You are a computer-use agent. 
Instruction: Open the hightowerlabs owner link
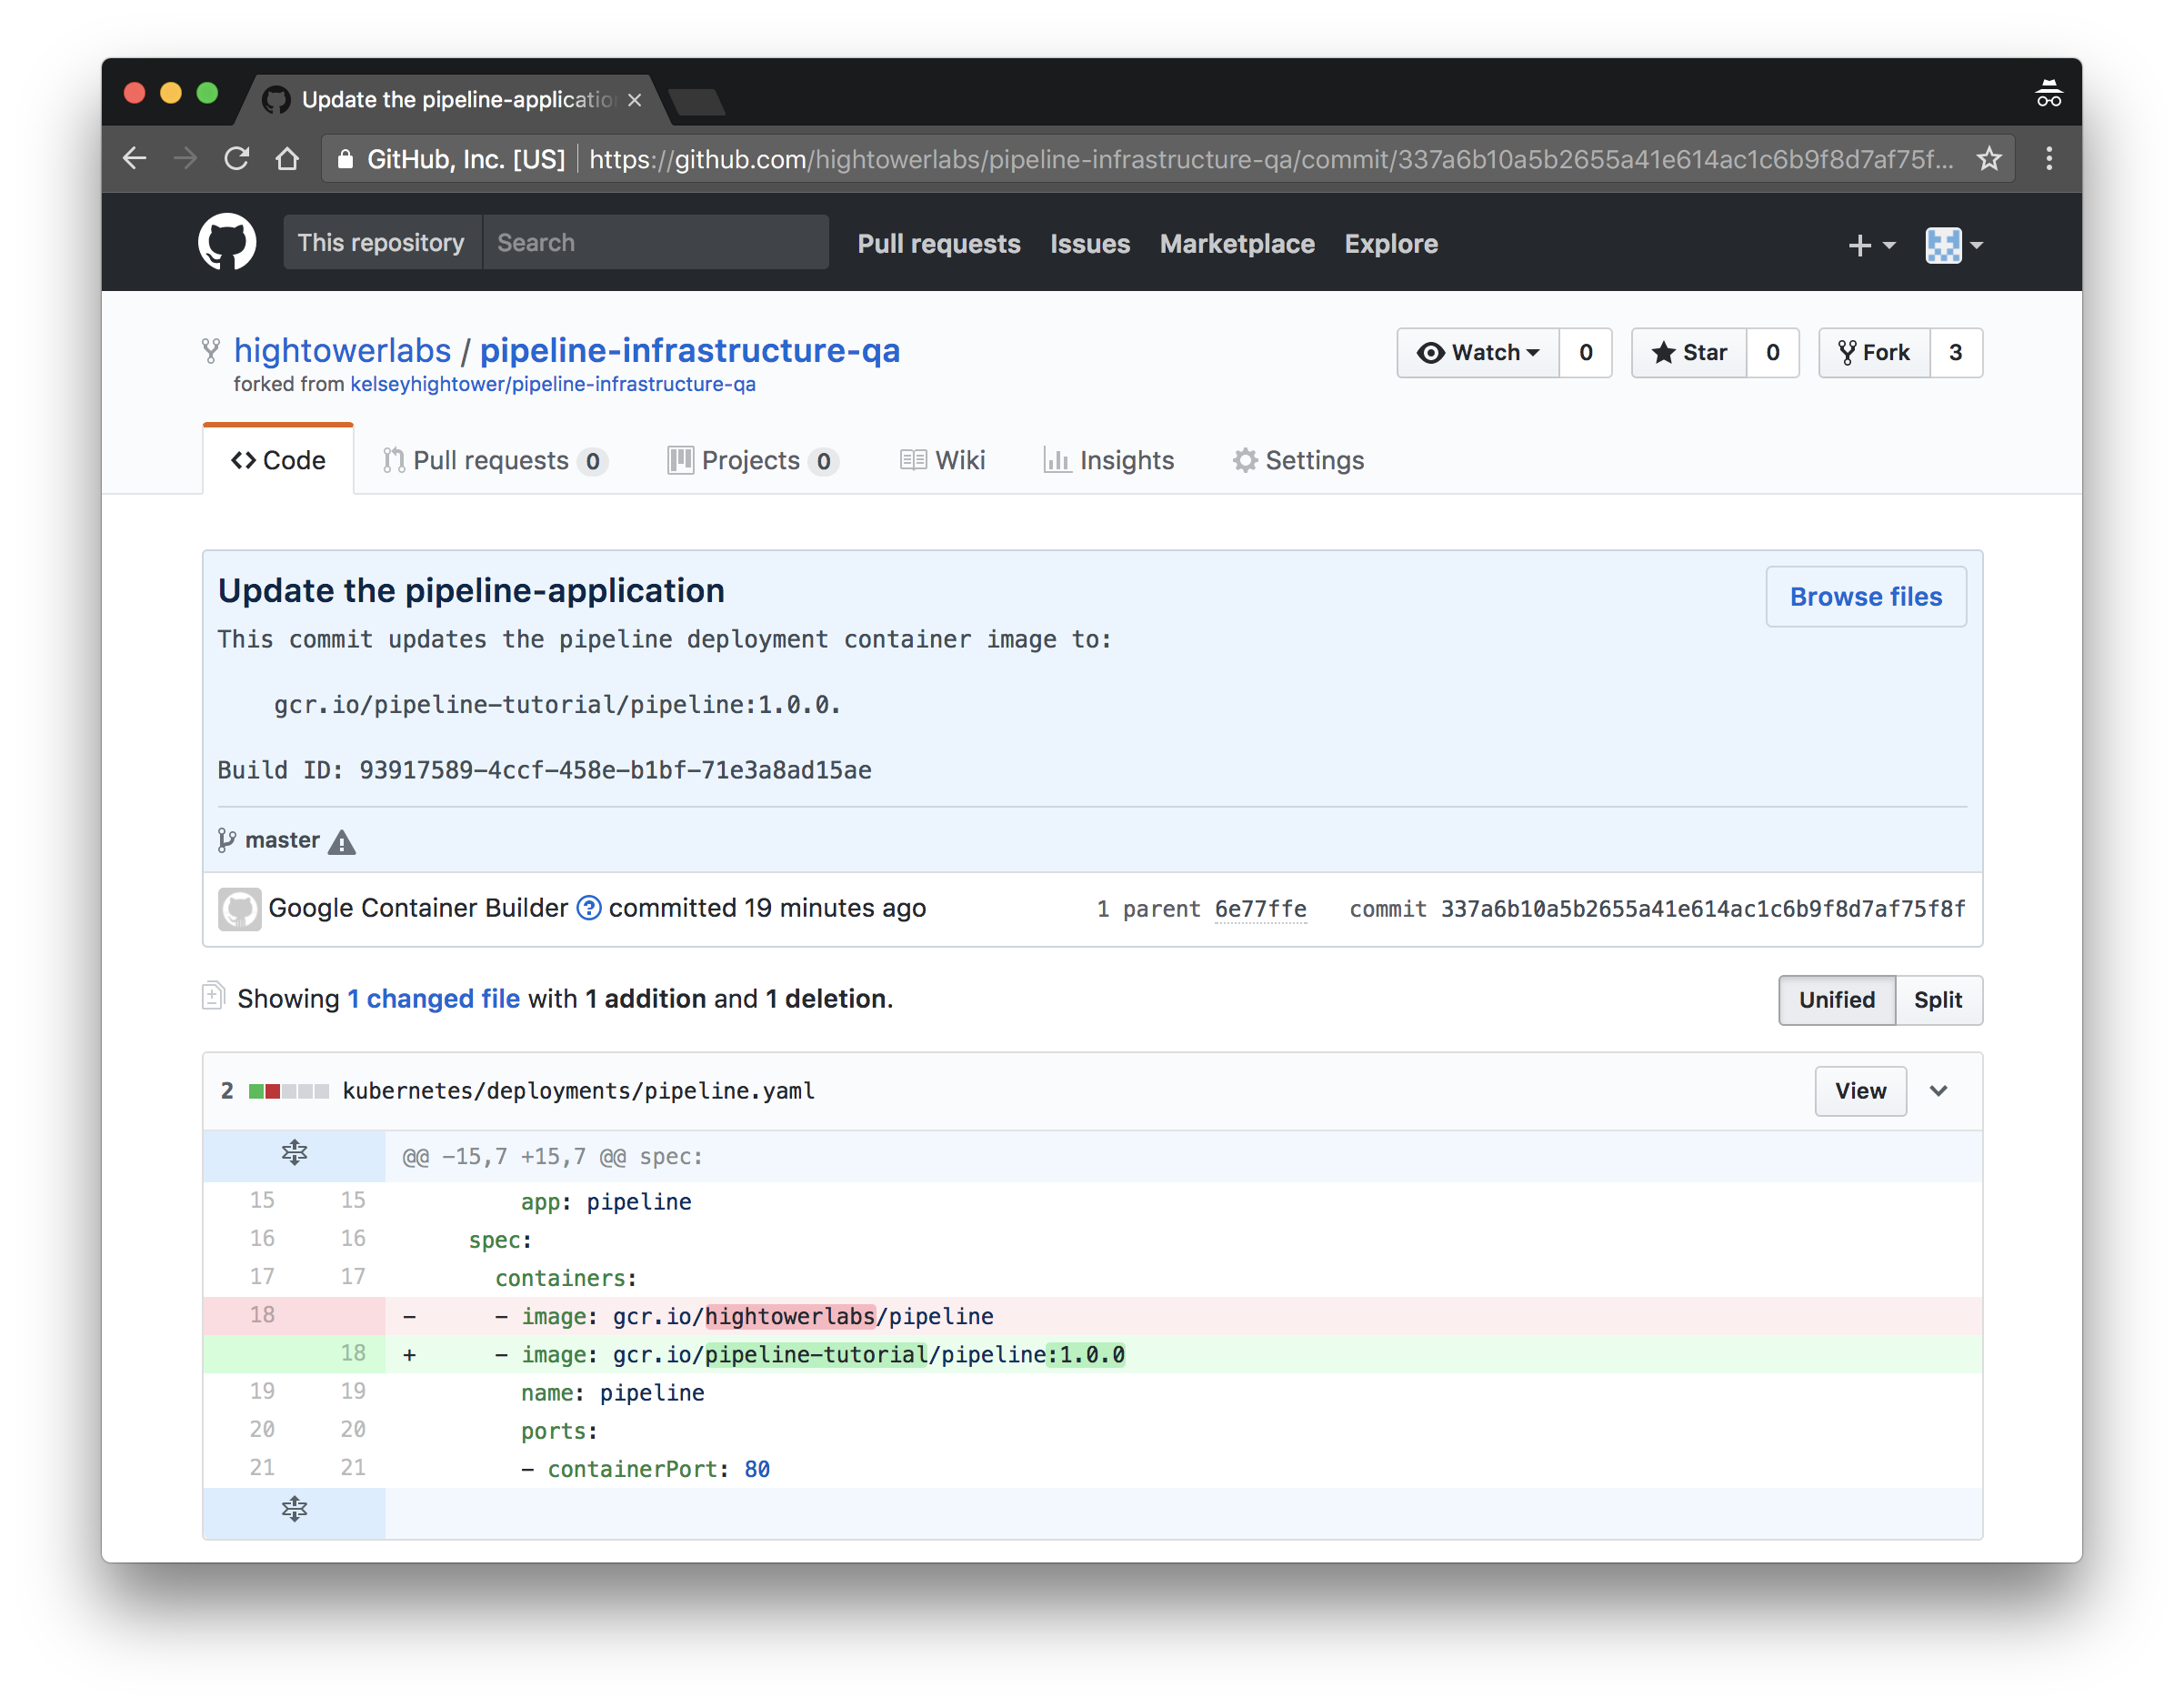point(342,350)
